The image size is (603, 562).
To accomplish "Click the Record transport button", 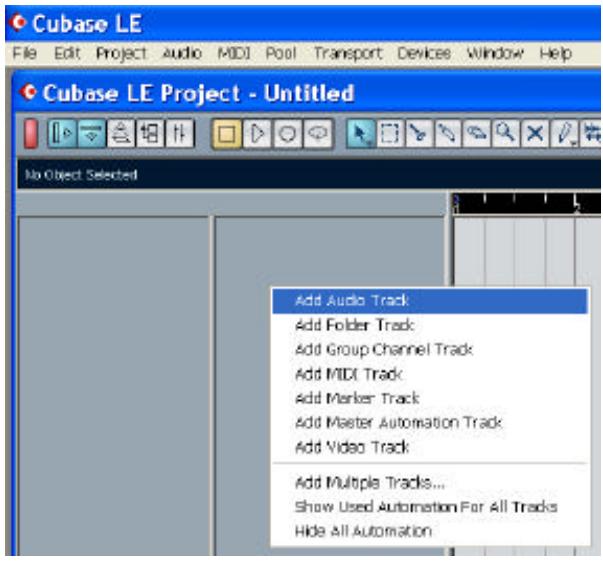I will 287,134.
